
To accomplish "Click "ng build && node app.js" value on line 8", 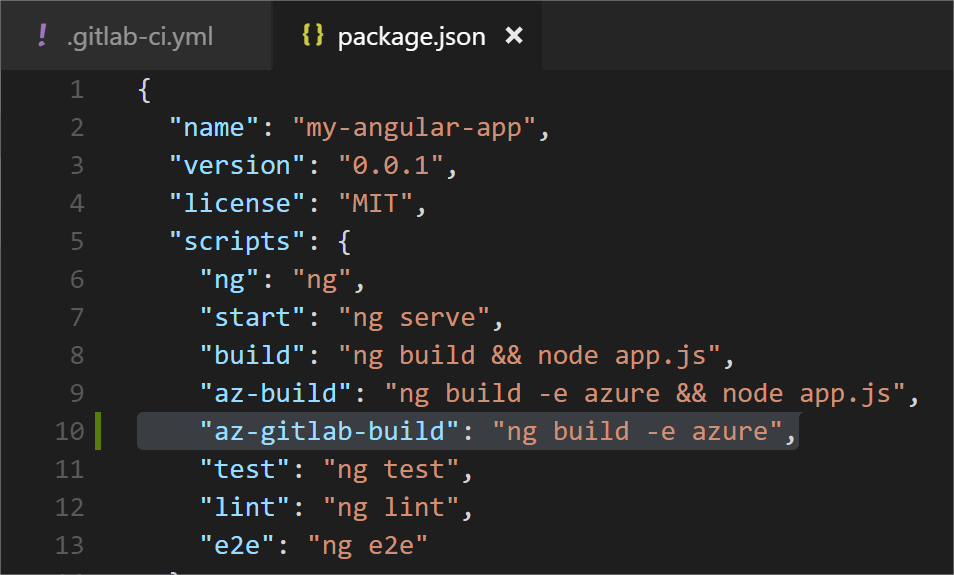I will (529, 356).
